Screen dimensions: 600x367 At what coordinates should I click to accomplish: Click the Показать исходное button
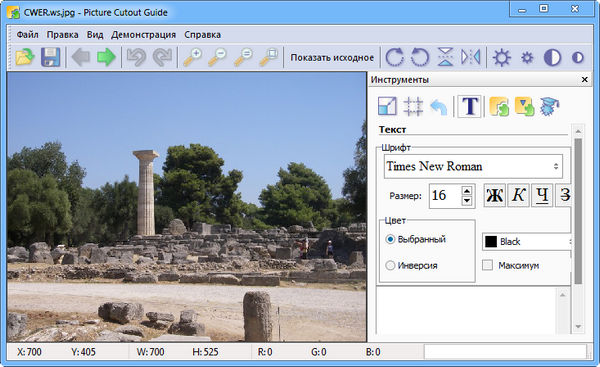pyautogui.click(x=332, y=58)
